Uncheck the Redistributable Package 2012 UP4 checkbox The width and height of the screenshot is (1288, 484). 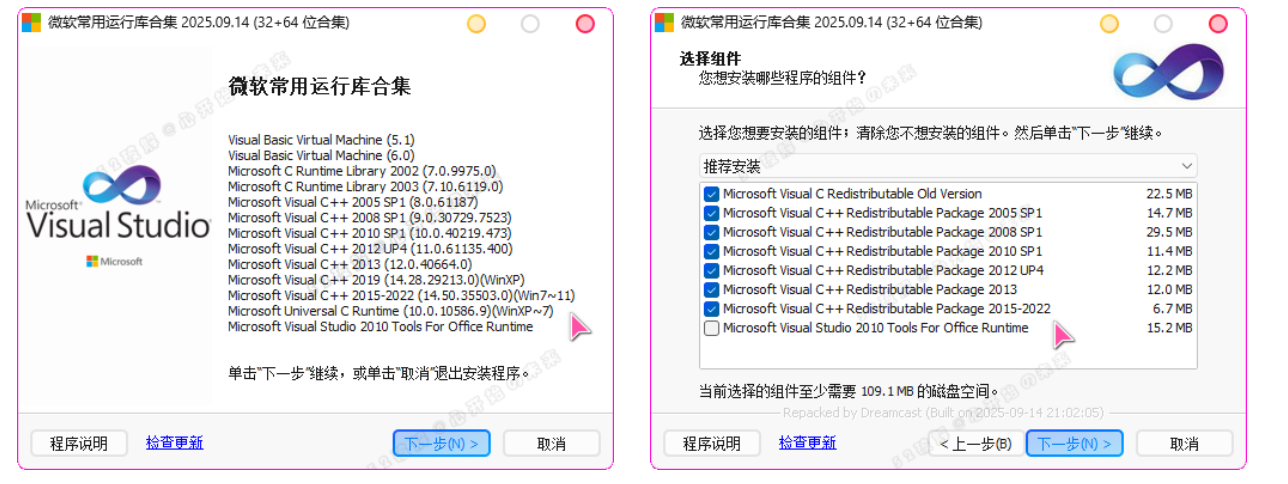pos(711,270)
